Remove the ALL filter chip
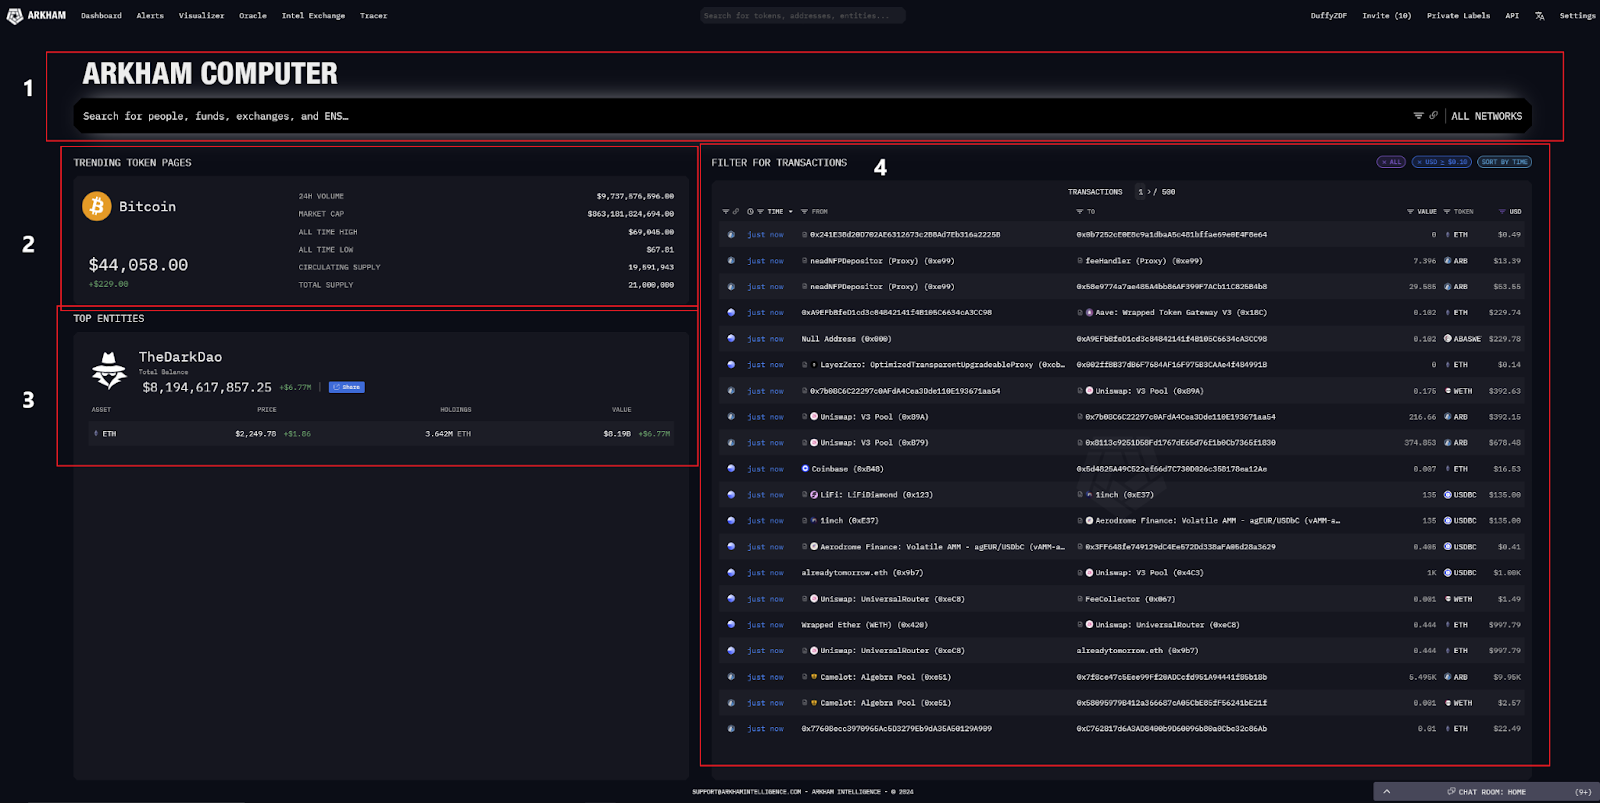1600x803 pixels. [1391, 162]
